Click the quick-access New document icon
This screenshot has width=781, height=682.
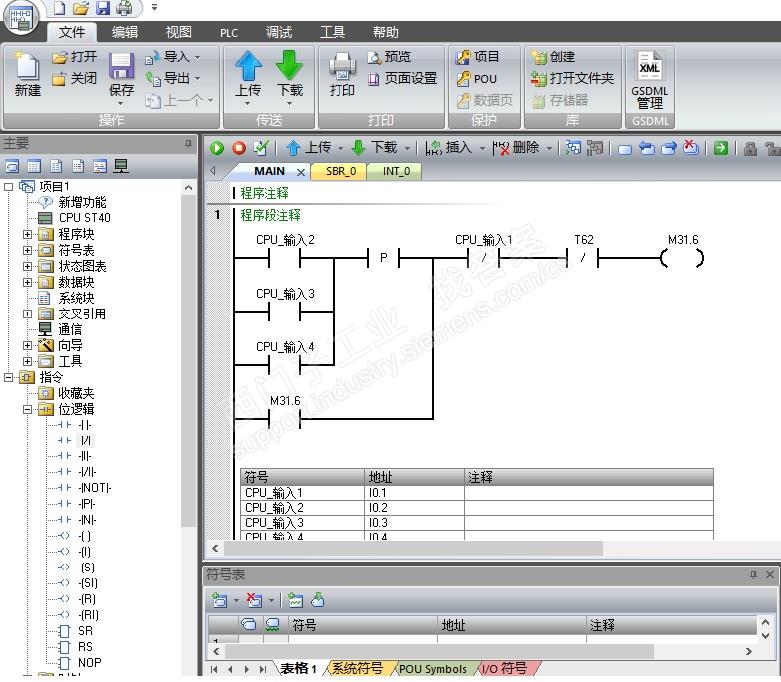pyautogui.click(x=59, y=7)
